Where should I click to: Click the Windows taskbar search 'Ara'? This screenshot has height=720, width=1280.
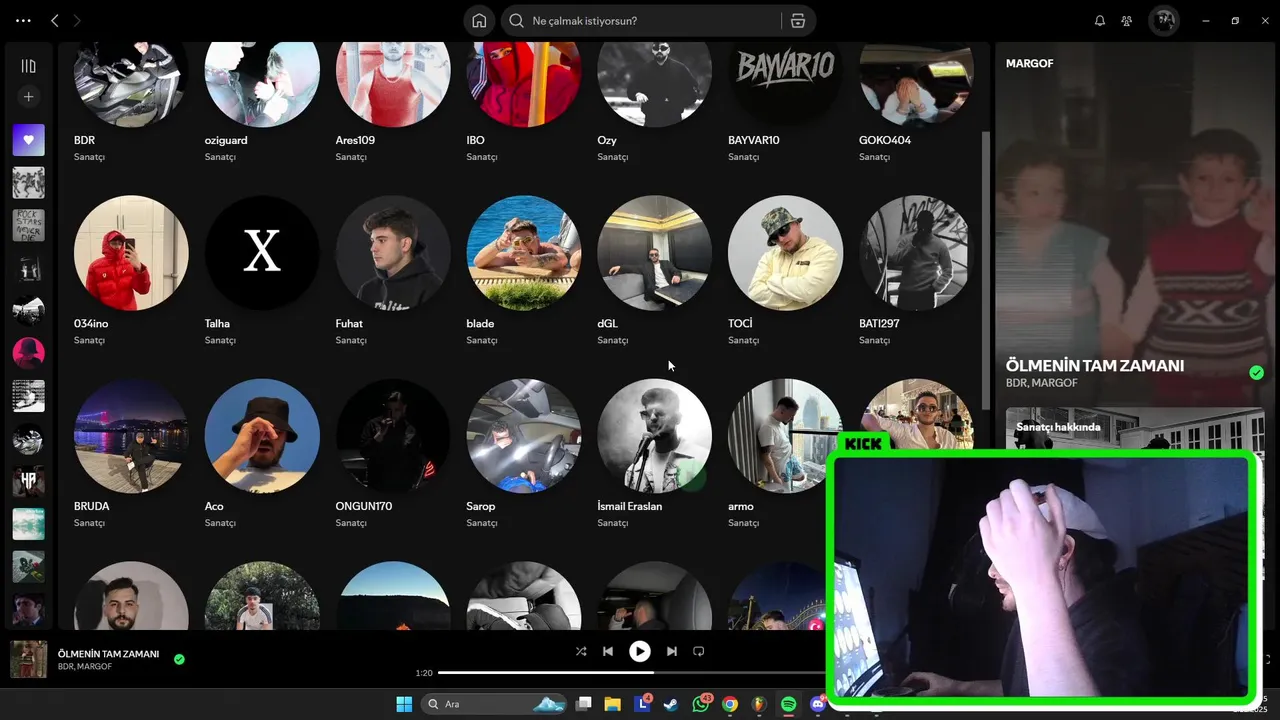(x=496, y=704)
